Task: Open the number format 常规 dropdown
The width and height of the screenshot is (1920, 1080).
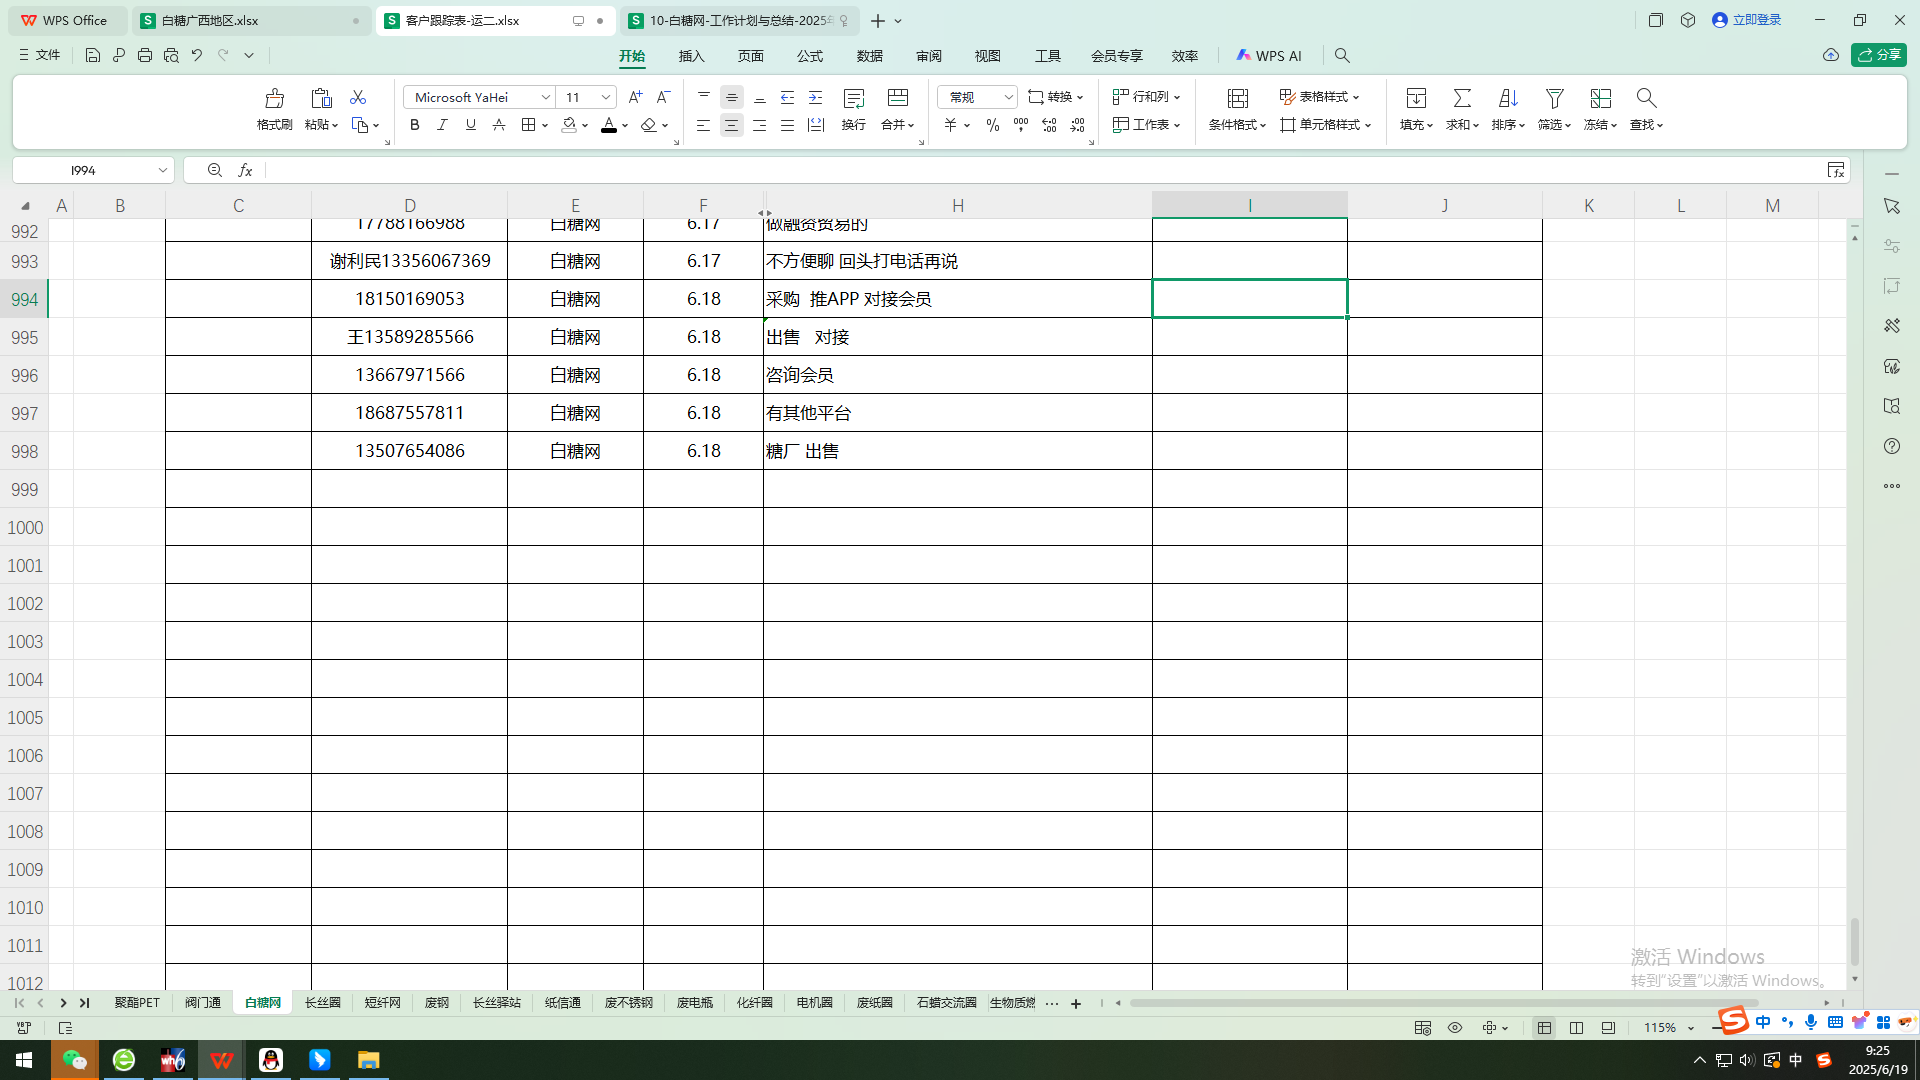Action: click(x=1008, y=97)
